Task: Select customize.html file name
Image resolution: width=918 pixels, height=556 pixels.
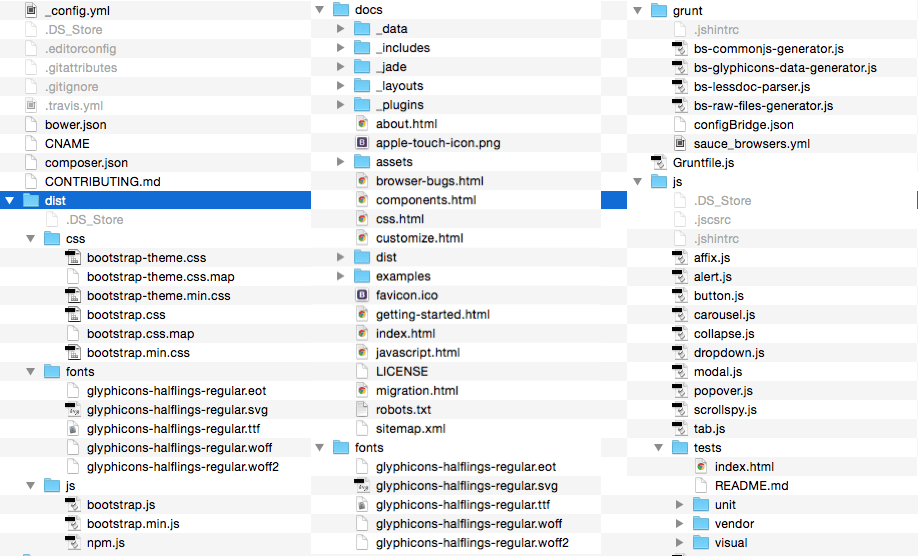Action: pos(419,238)
